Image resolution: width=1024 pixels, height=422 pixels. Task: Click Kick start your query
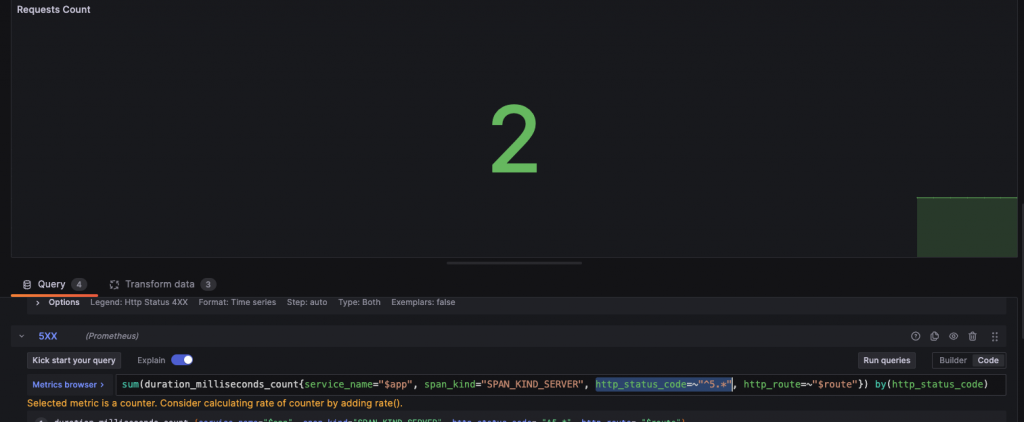click(74, 361)
